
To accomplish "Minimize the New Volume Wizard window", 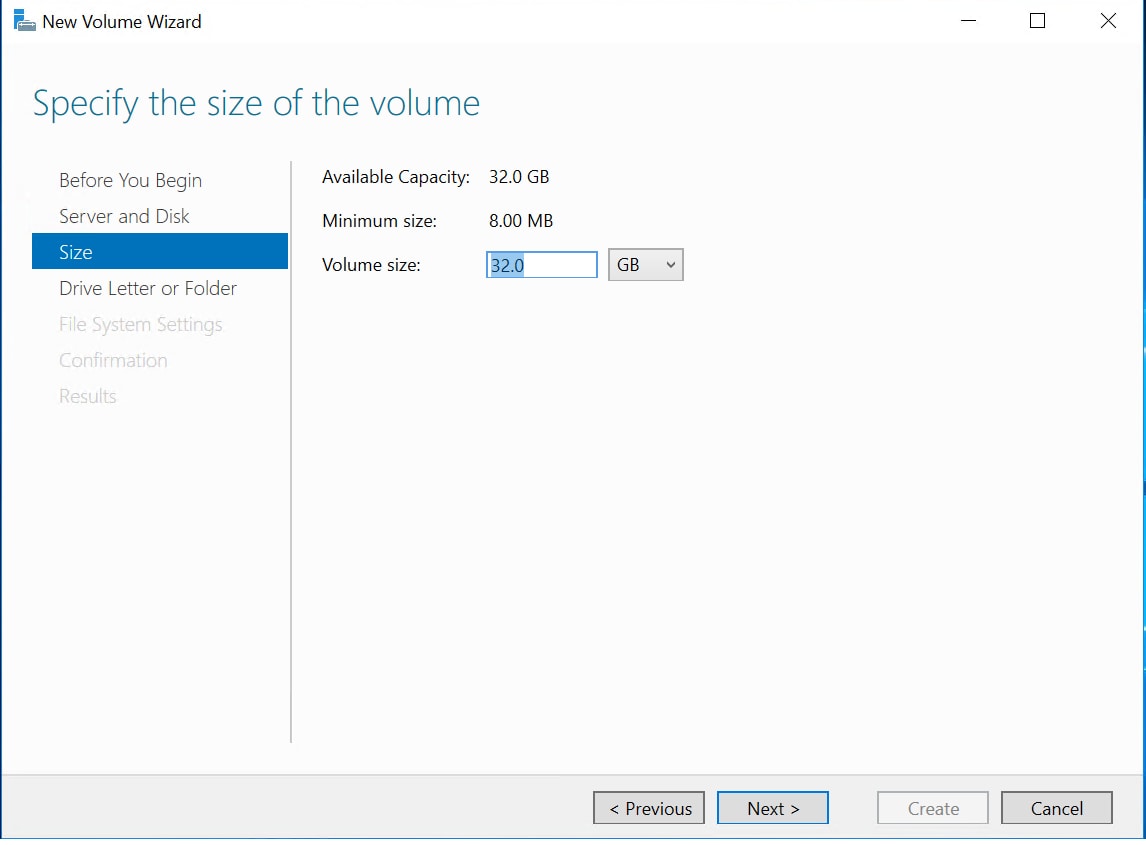I will click(x=967, y=21).
